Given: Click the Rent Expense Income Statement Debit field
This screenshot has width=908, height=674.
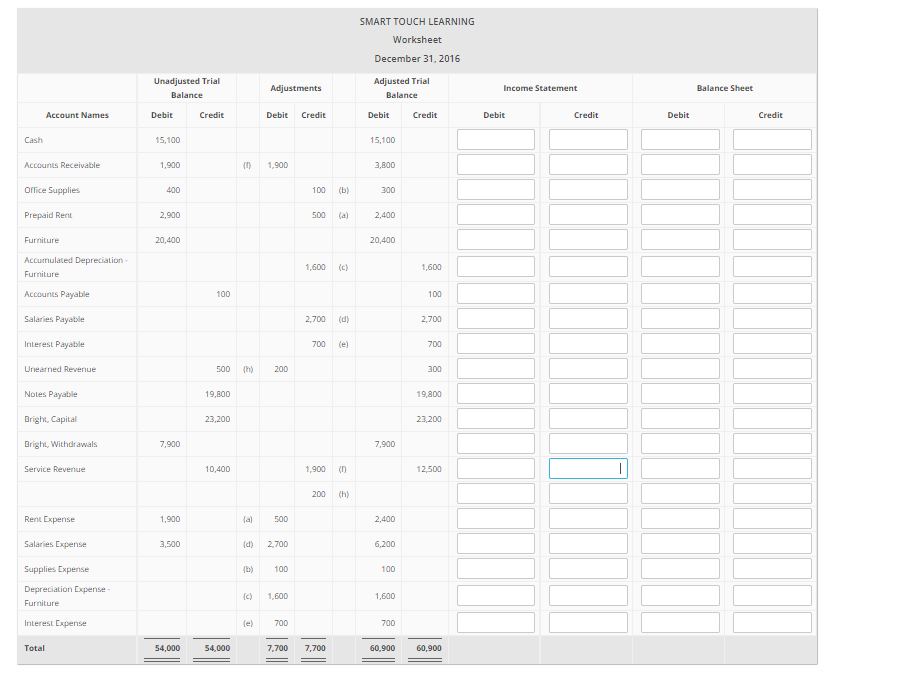Looking at the screenshot, I should click(x=496, y=518).
